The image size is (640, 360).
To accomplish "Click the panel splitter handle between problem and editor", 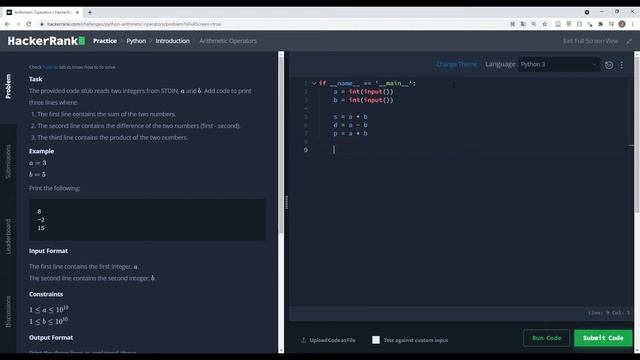I will pyautogui.click(x=286, y=202).
